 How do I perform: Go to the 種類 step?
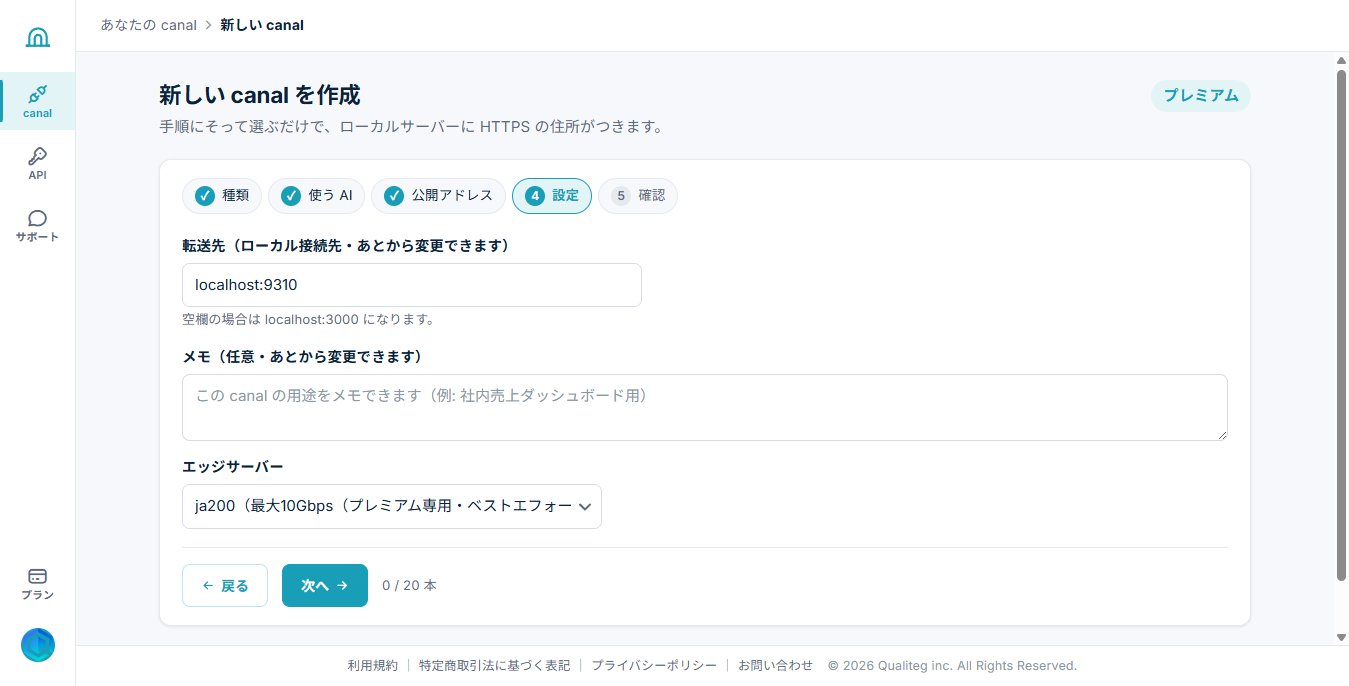(222, 196)
